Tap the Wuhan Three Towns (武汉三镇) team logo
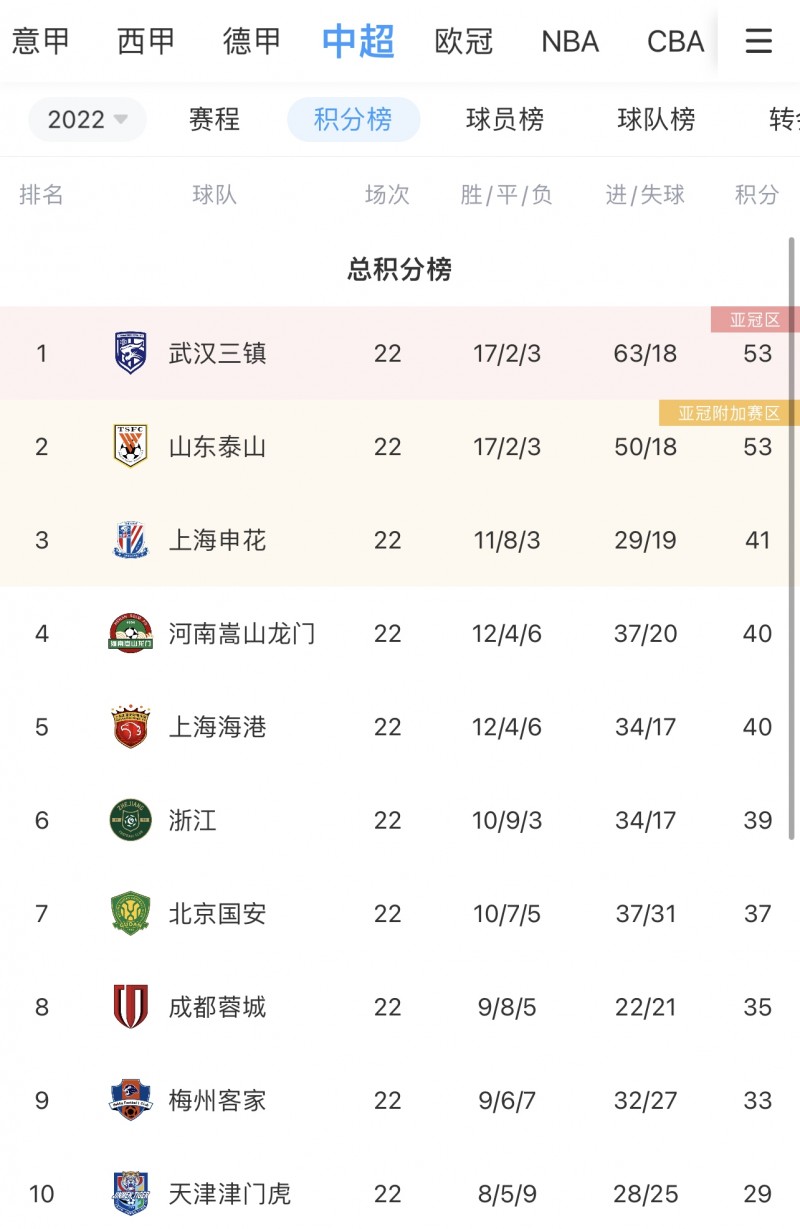 (x=130, y=353)
